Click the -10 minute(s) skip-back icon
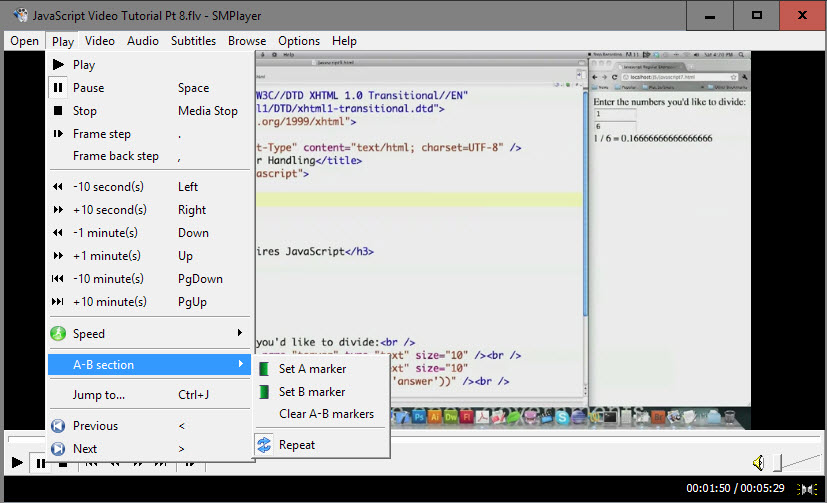Image resolution: width=827 pixels, height=503 pixels. click(58, 278)
